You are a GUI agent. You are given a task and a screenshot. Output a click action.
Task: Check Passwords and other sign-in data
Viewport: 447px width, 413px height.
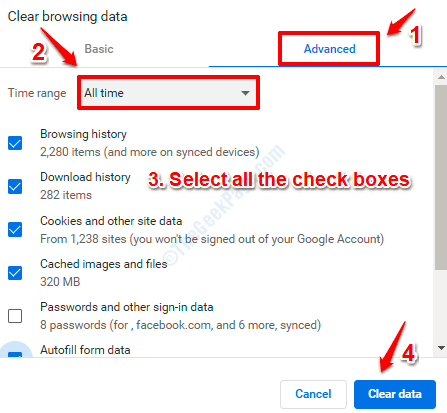(15, 316)
